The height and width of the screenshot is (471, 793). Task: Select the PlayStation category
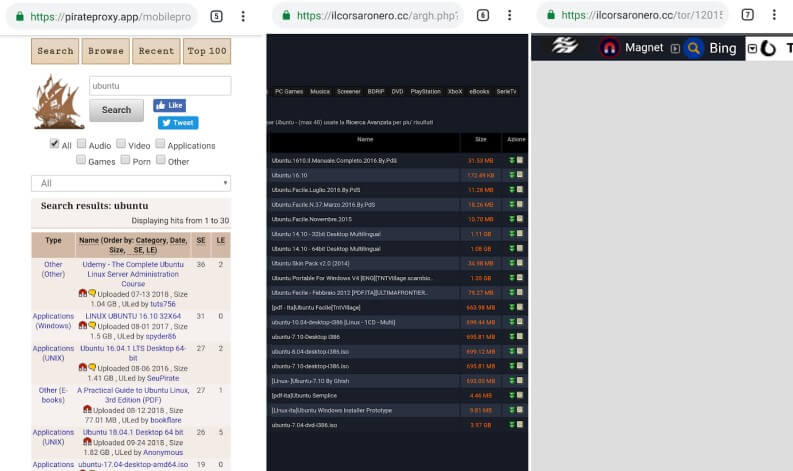425,92
